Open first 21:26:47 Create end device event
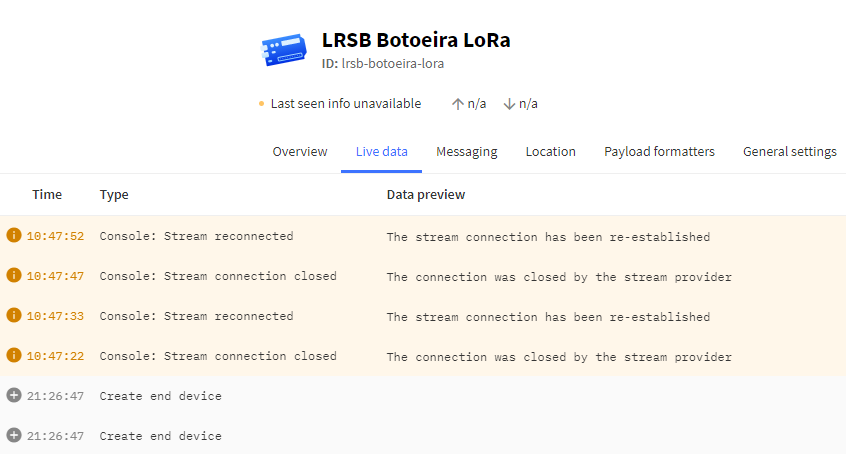This screenshot has width=846, height=454. 423,396
